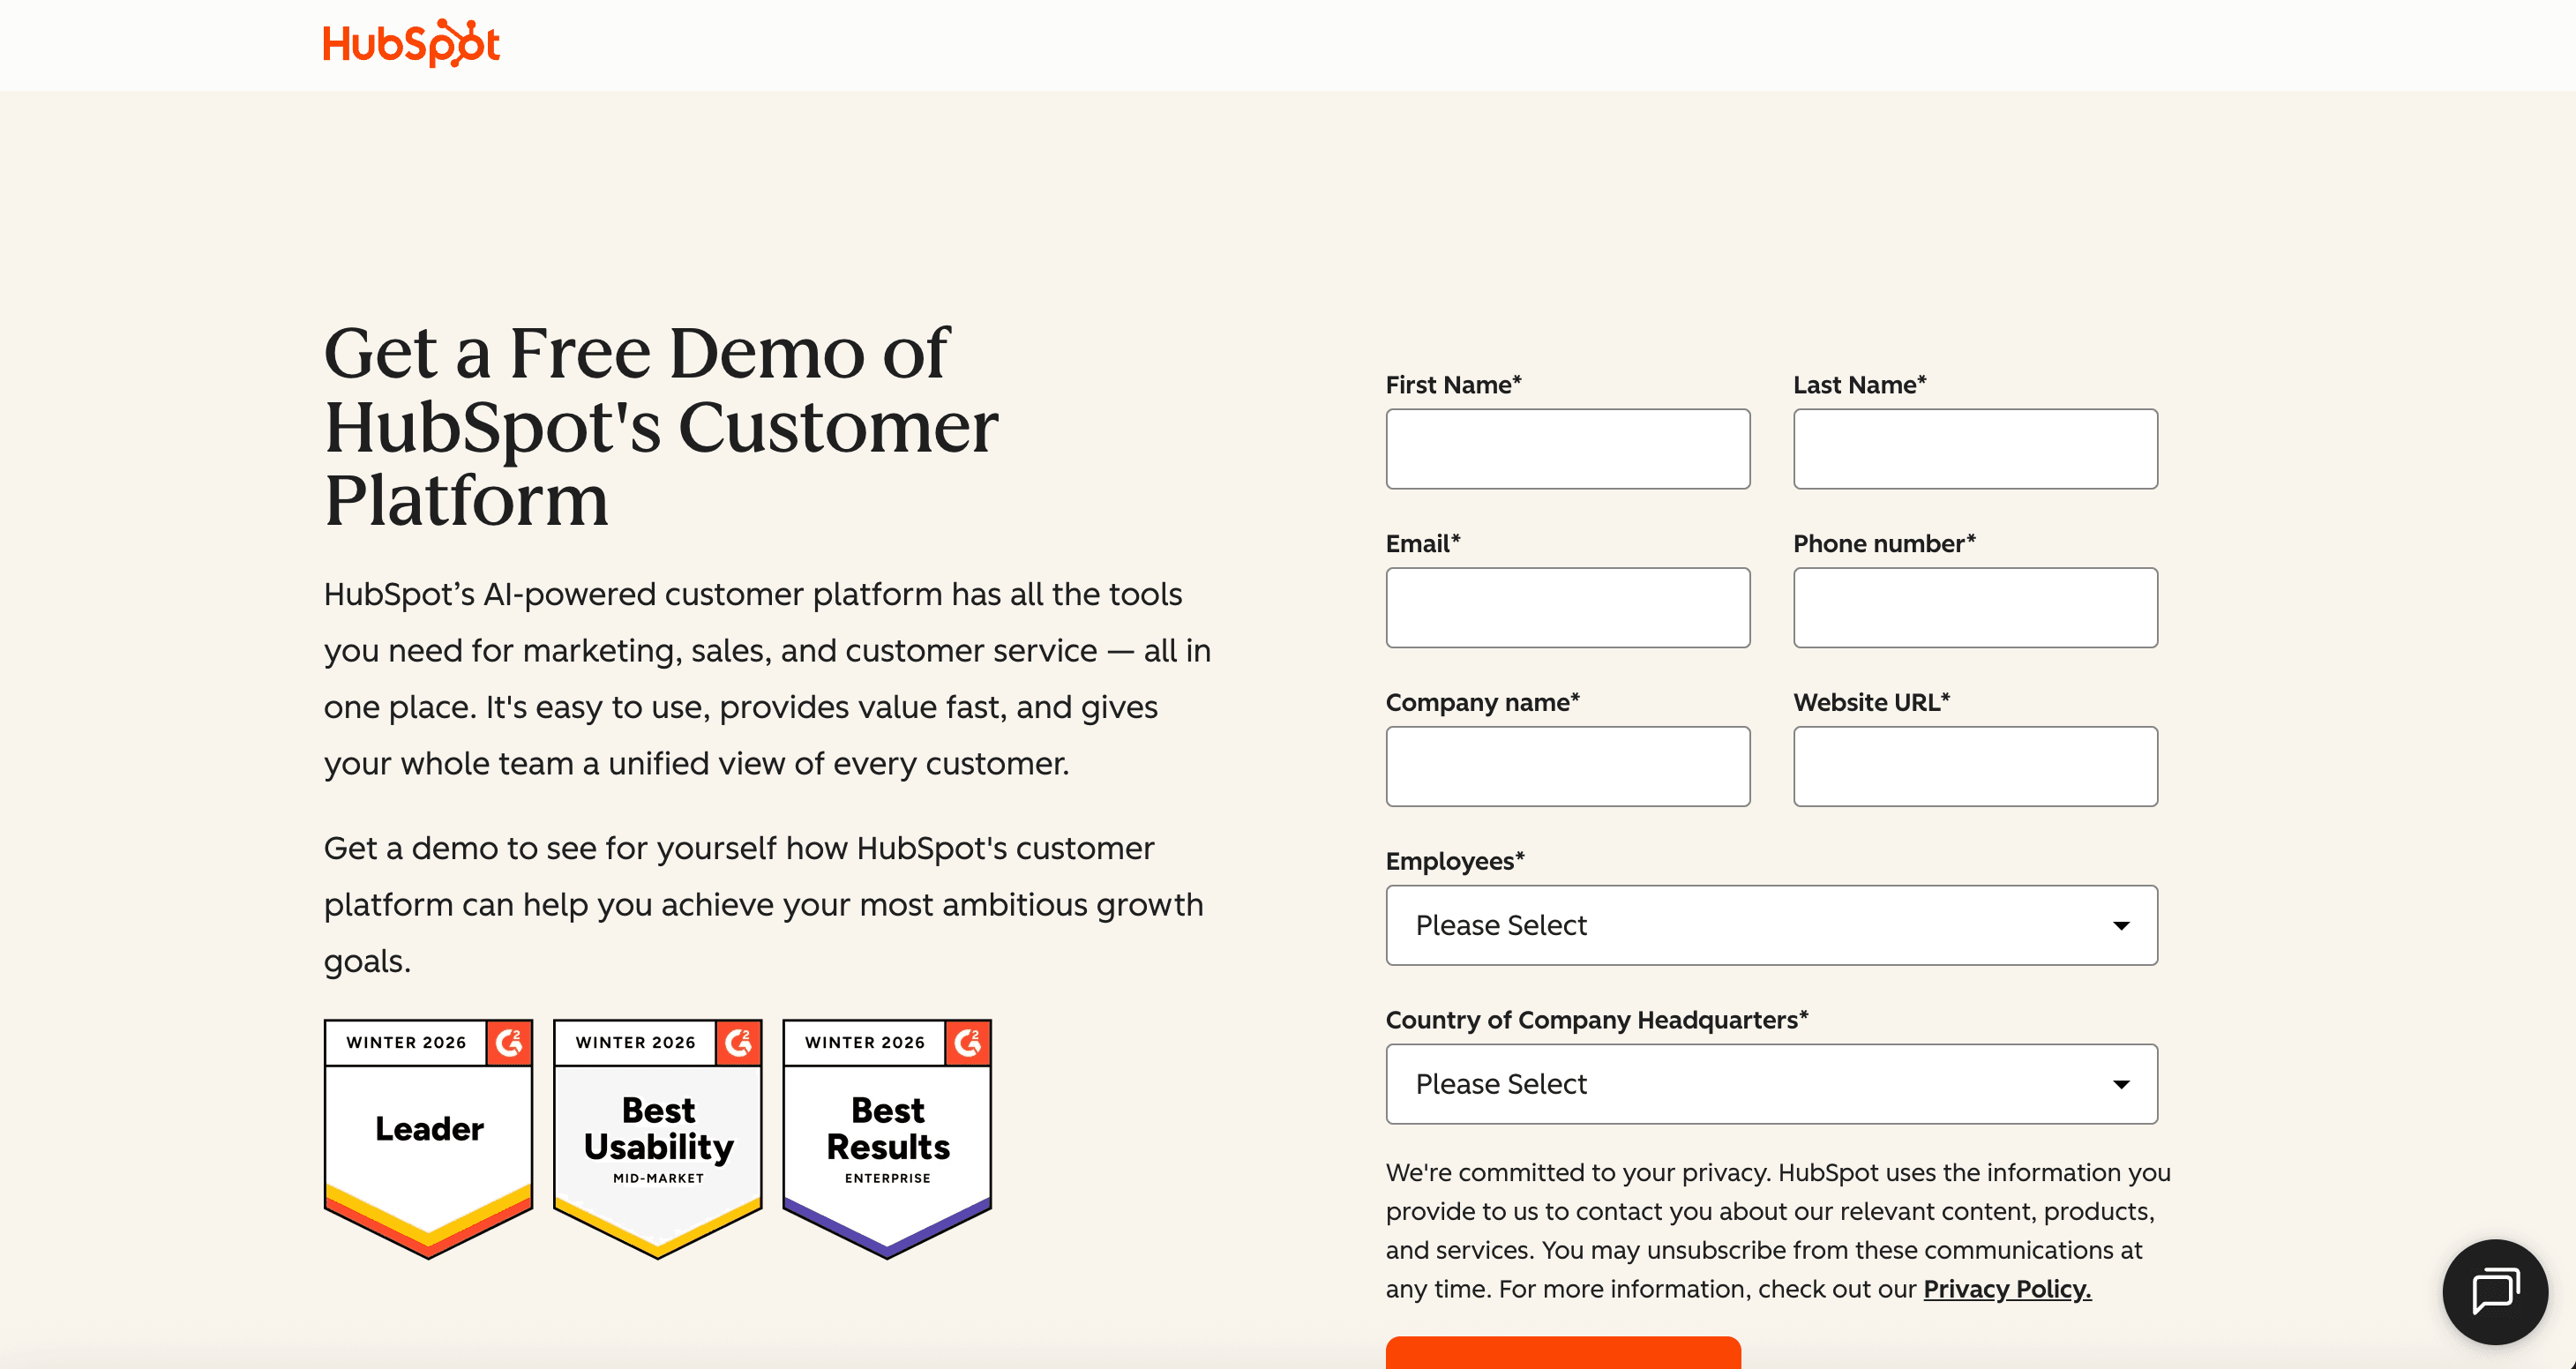Open the Privacy Policy link
The width and height of the screenshot is (2576, 1369).
pyautogui.click(x=2006, y=1289)
